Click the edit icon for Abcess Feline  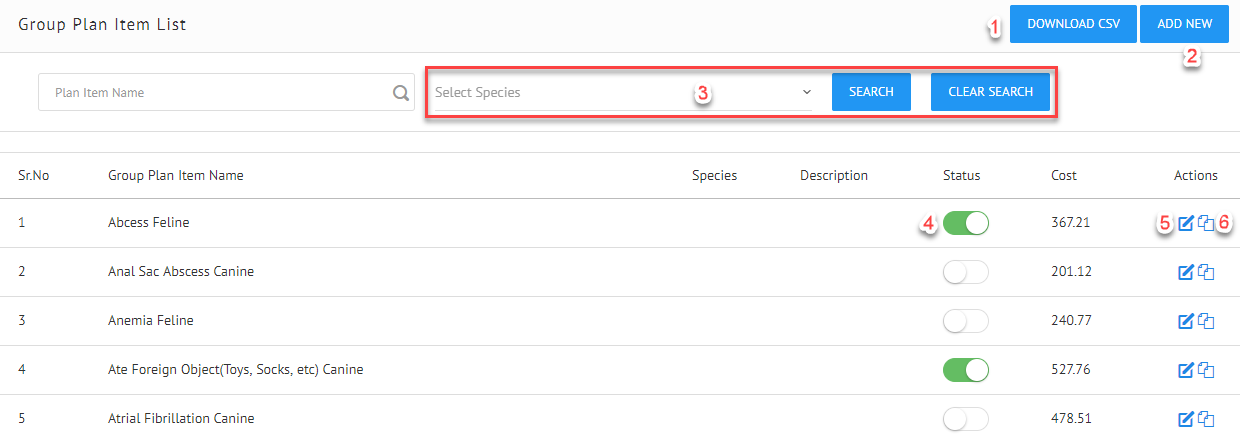[1186, 223]
